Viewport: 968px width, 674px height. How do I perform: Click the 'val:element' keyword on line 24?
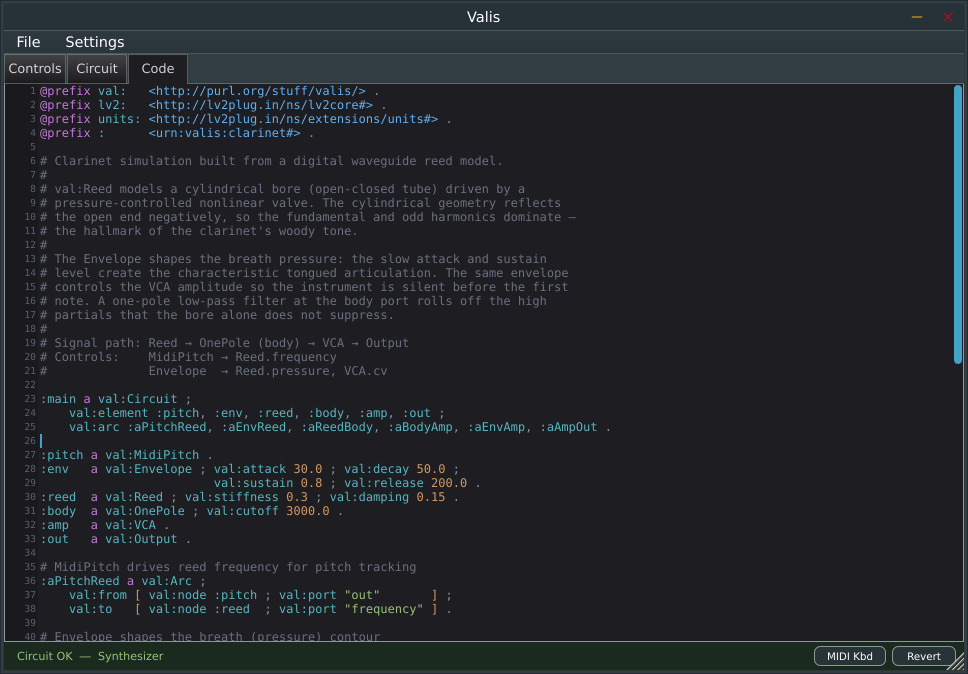tap(109, 413)
